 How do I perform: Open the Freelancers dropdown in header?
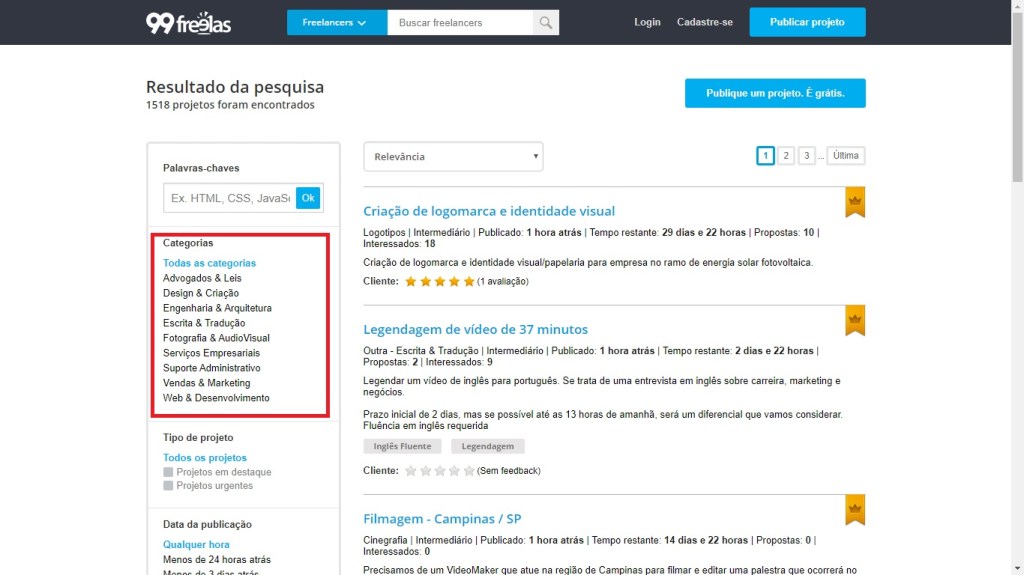336,22
